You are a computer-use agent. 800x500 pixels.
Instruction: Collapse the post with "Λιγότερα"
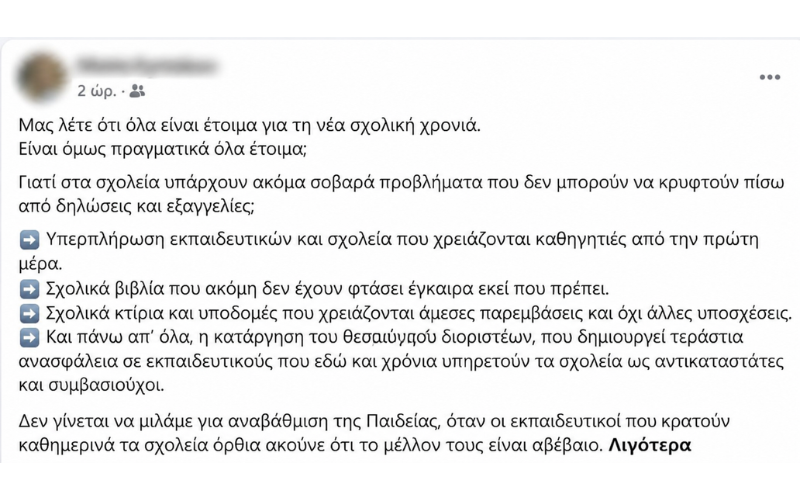point(650,445)
